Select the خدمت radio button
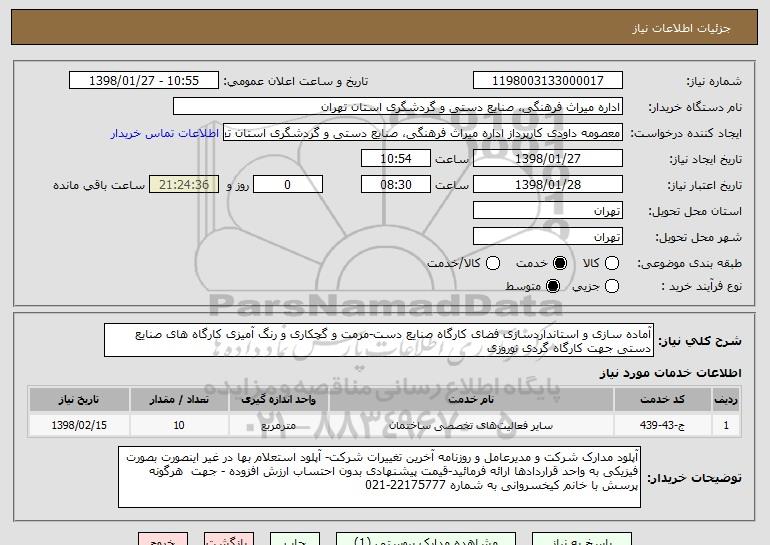Viewport: 770px width, 545px height. [x=560, y=264]
